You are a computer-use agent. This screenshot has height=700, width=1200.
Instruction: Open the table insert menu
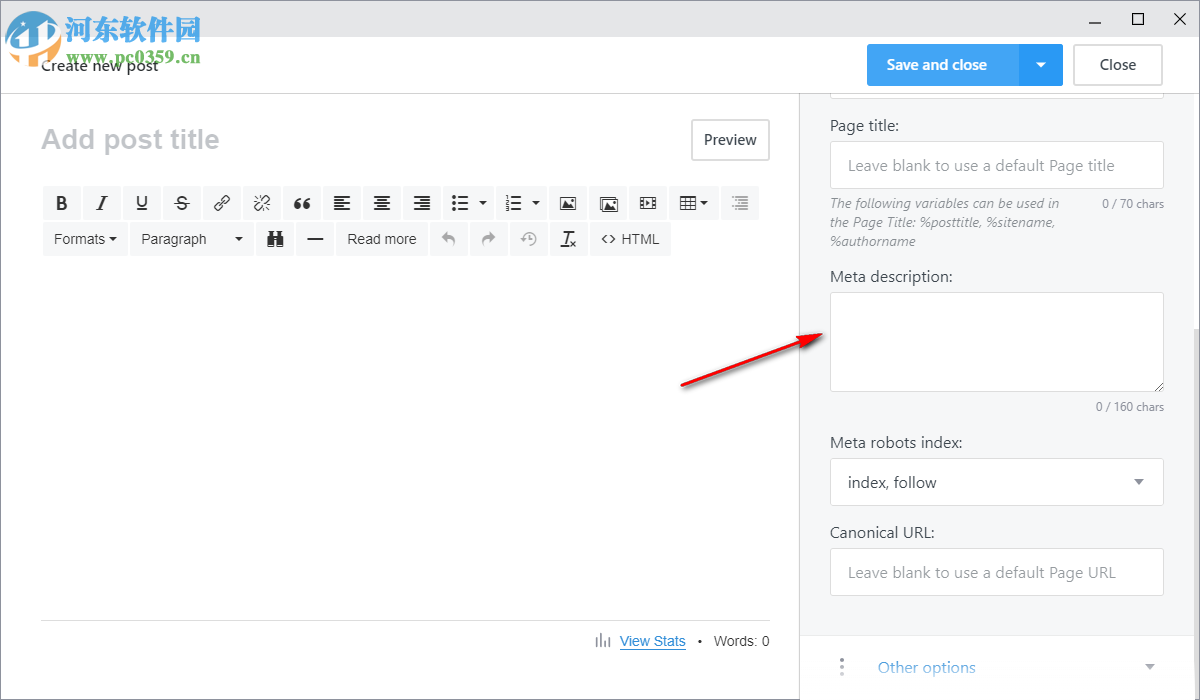[x=693, y=203]
